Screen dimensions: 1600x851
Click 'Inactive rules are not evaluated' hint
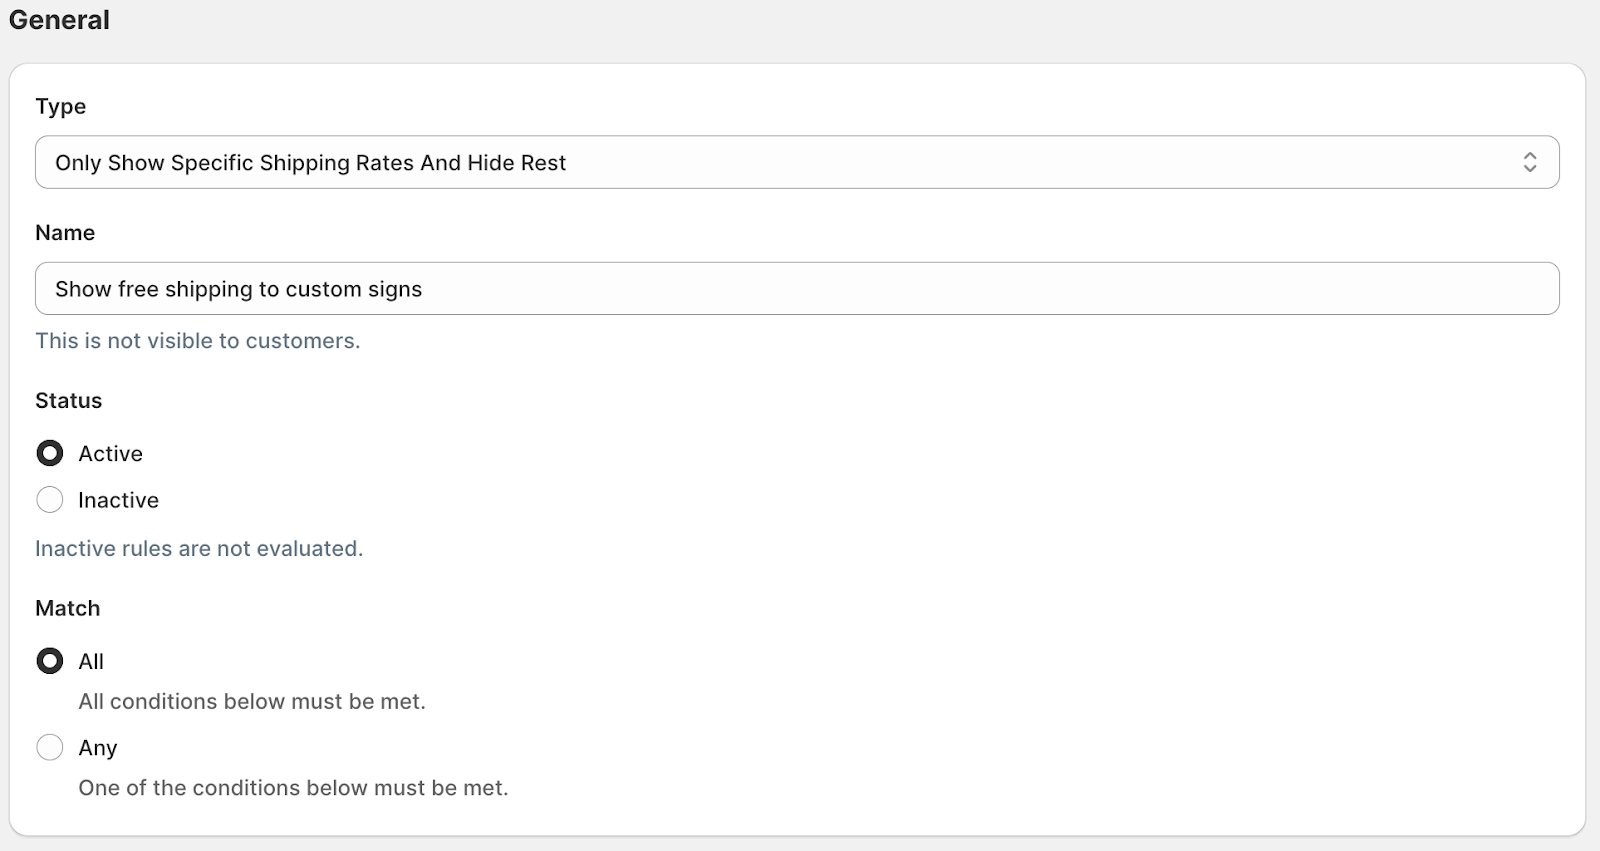(199, 548)
